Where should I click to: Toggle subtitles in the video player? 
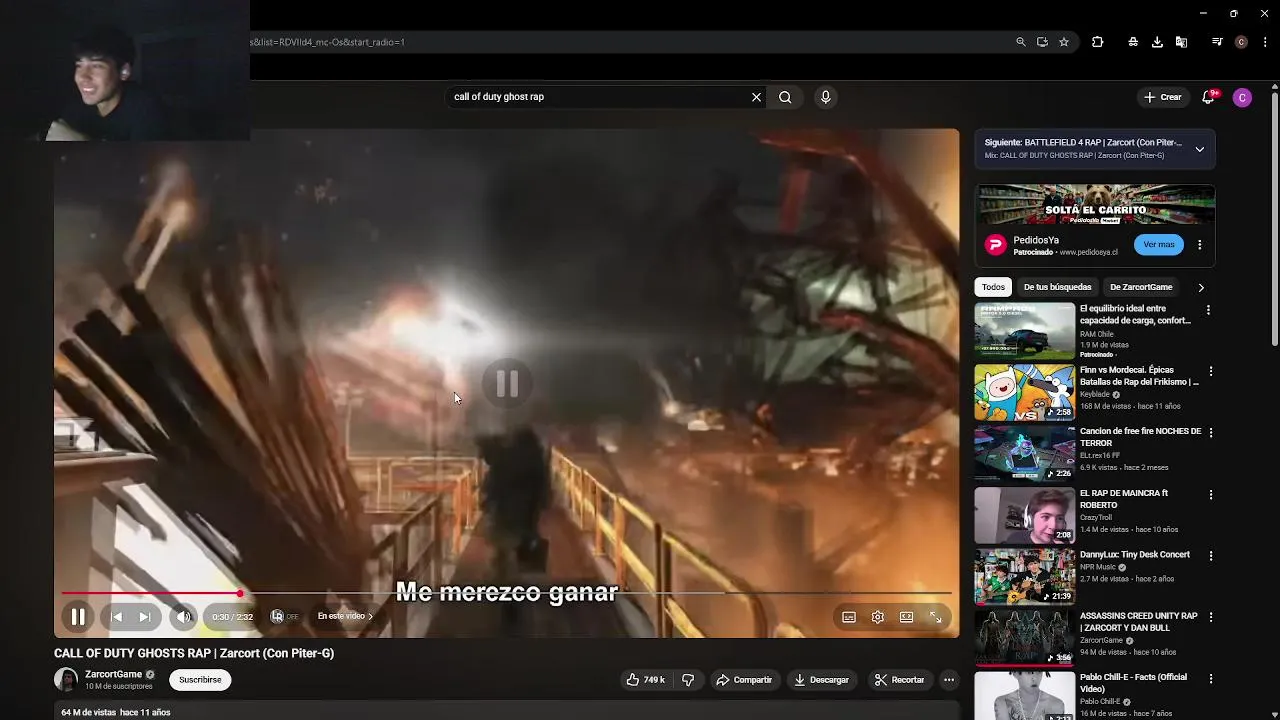849,617
